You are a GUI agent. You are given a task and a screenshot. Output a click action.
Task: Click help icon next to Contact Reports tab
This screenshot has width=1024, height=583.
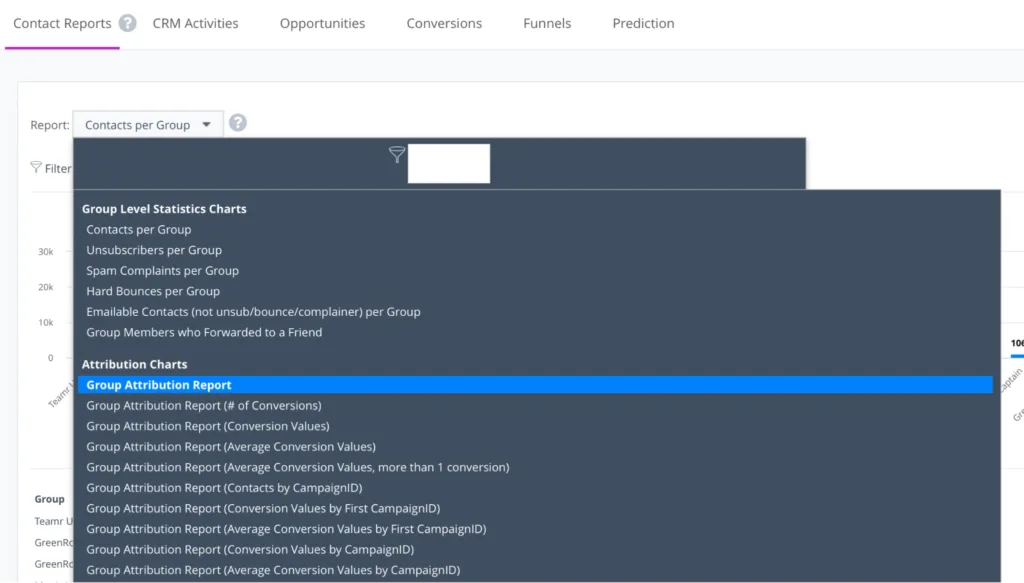[x=127, y=23]
